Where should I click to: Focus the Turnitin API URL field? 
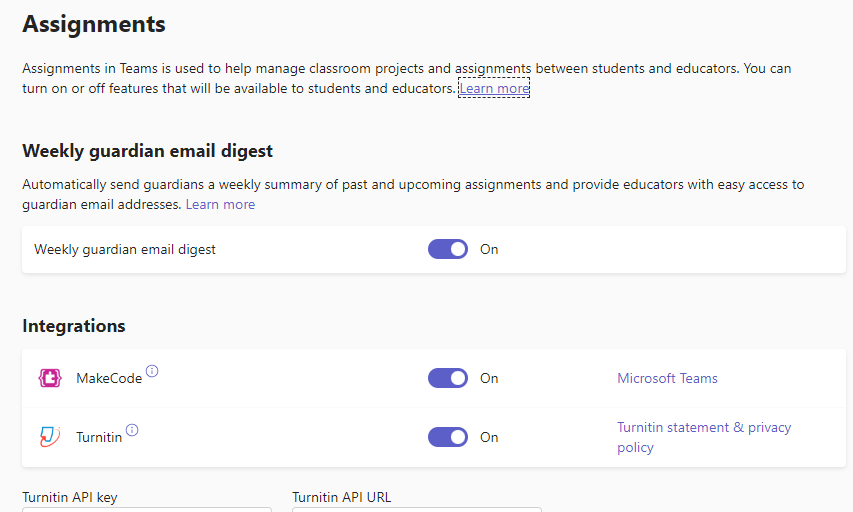pos(417,509)
